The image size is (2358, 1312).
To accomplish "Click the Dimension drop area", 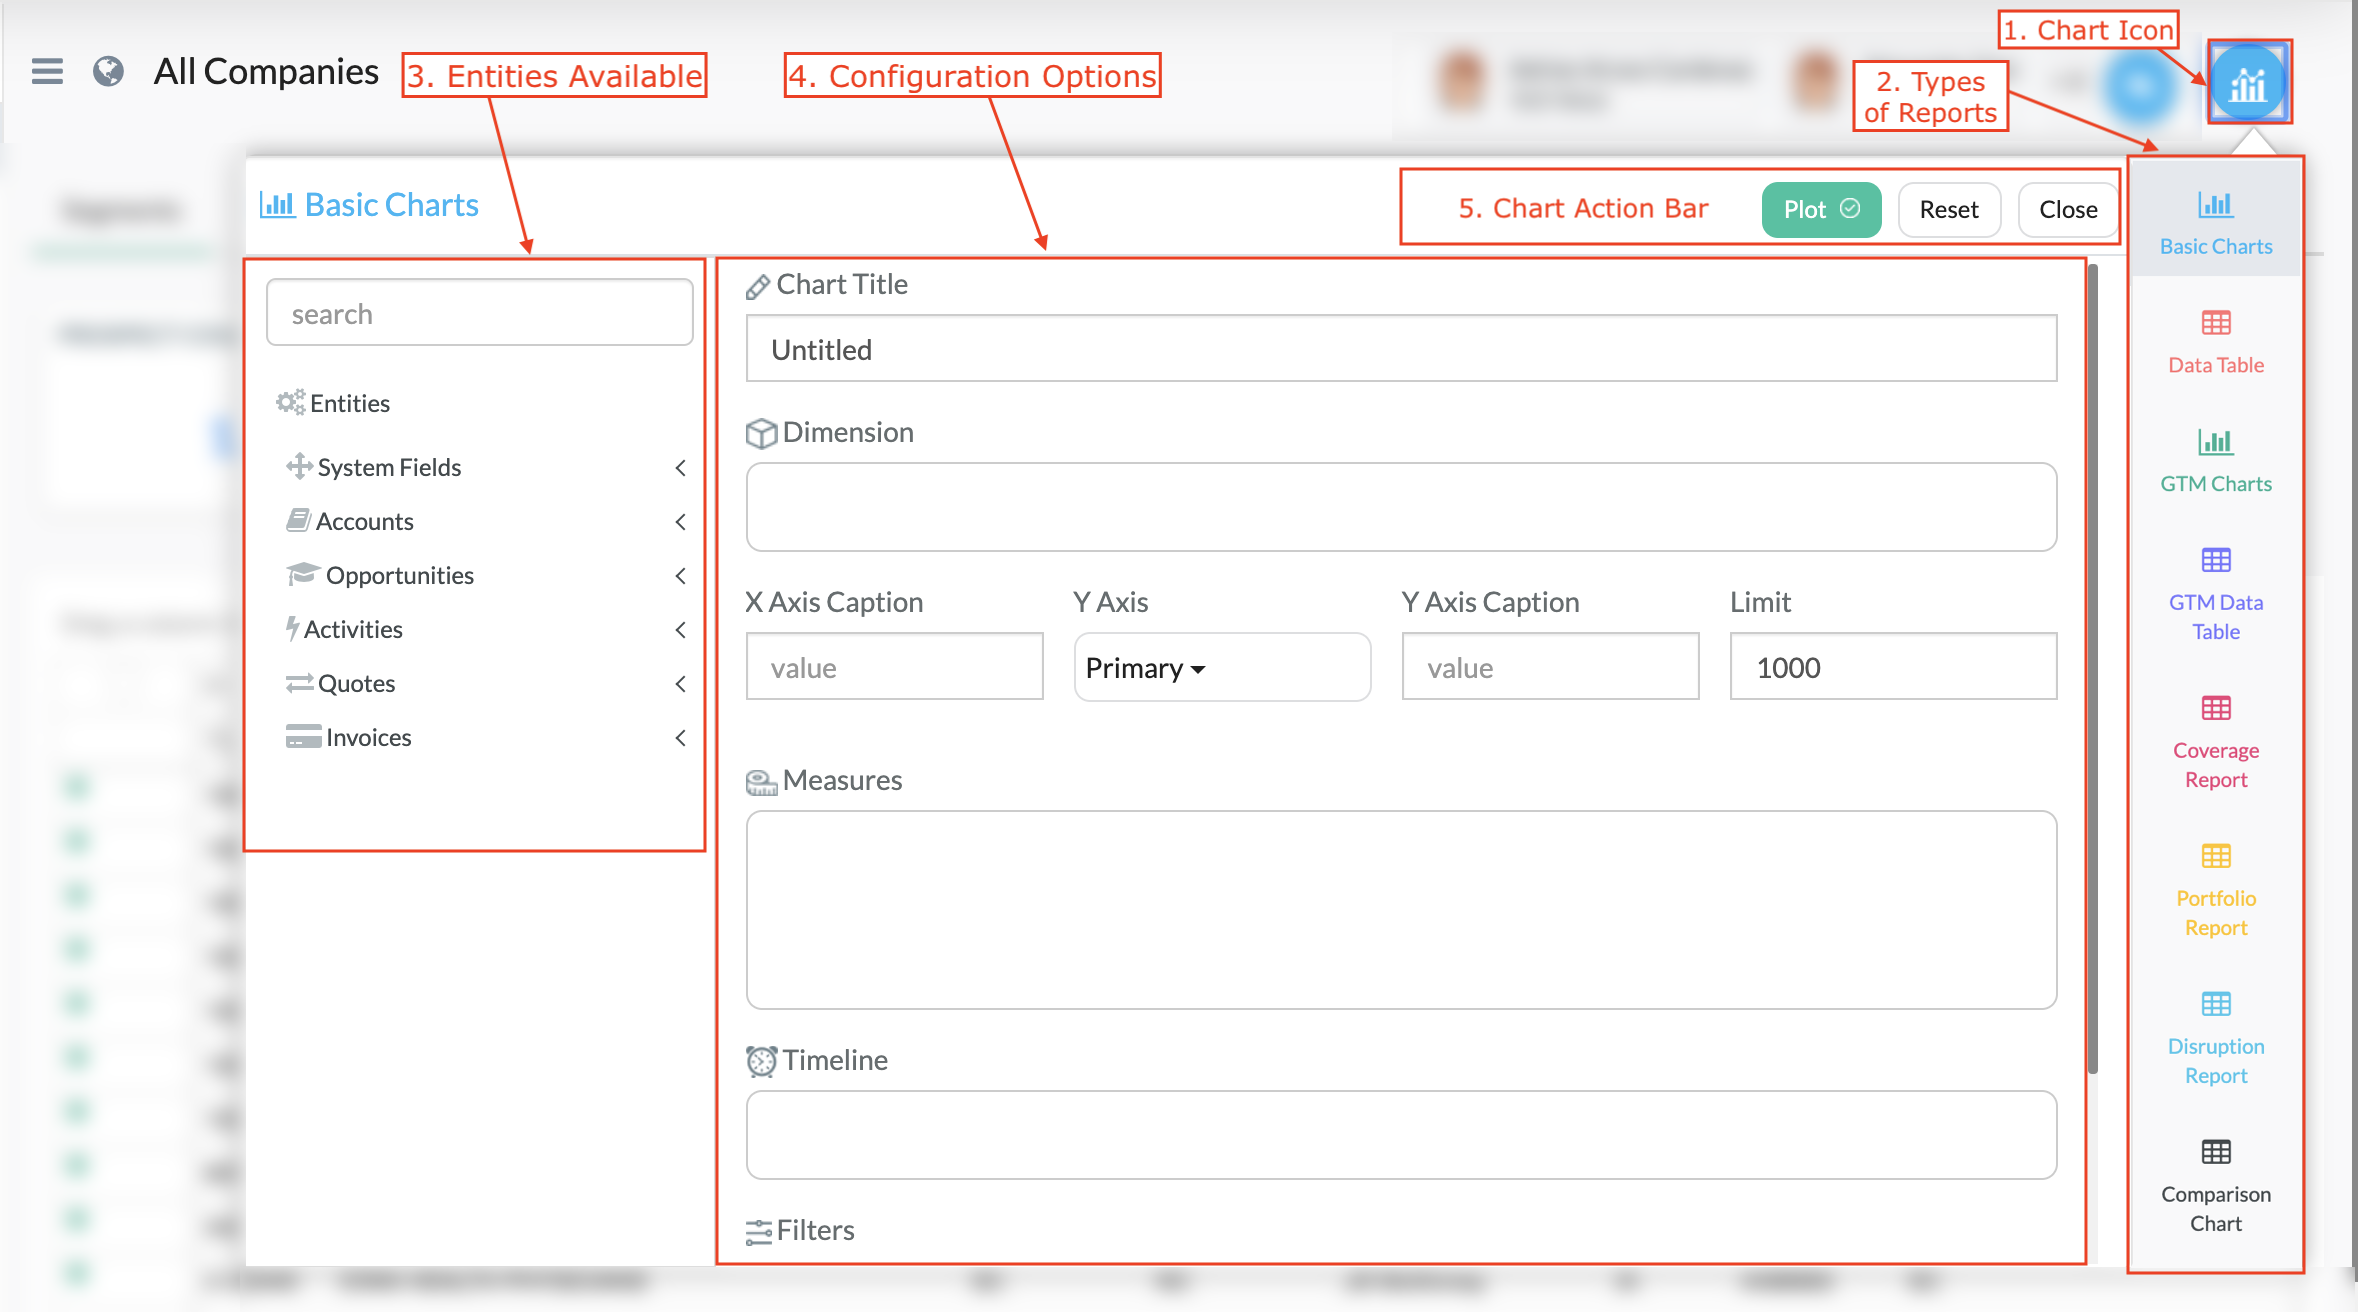I will click(x=1401, y=506).
